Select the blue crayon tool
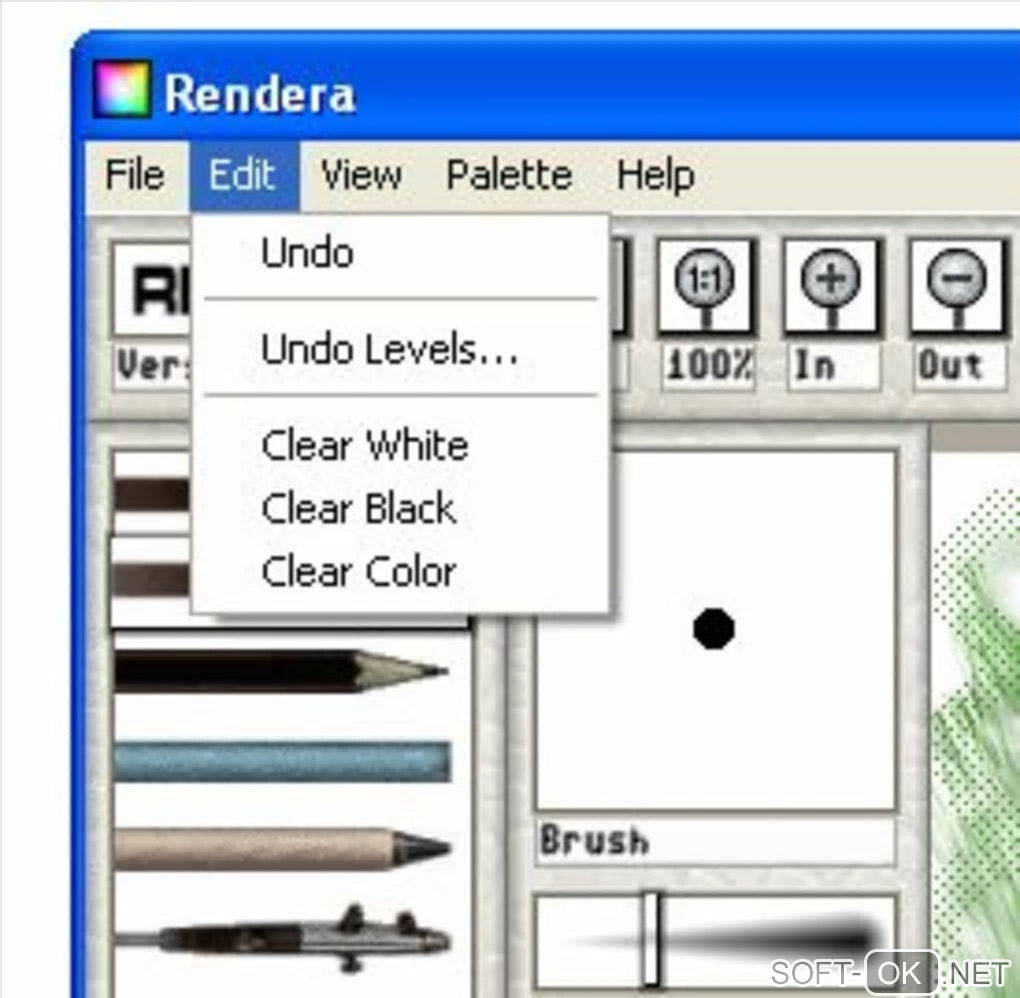The height and width of the screenshot is (998, 1020). tap(282, 761)
